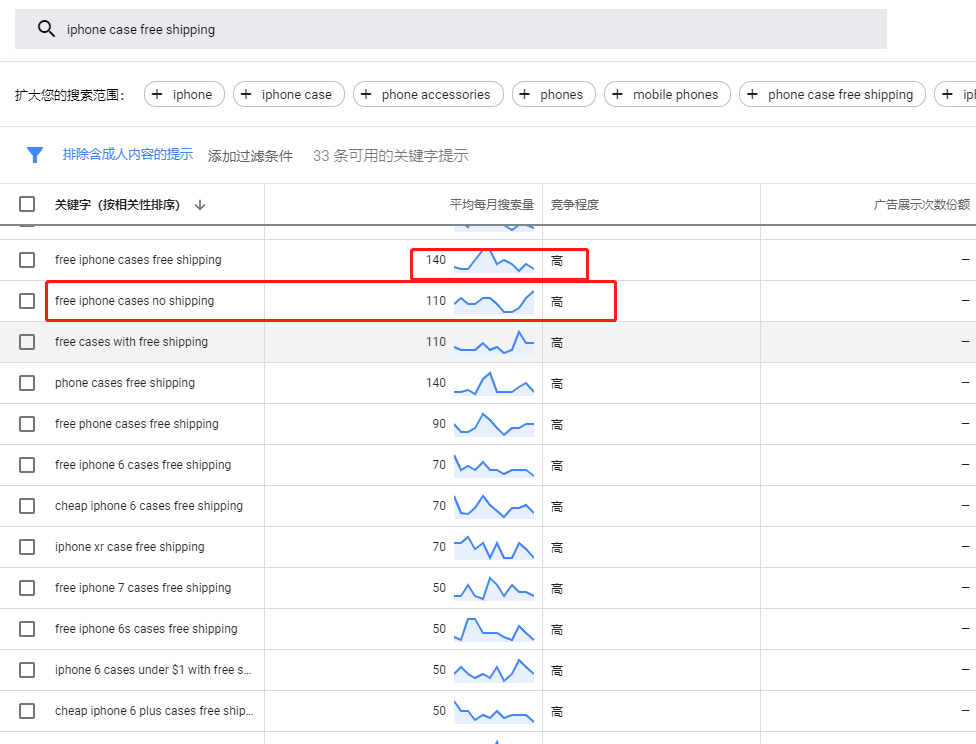Check the 'cheap iphone 6 plus cases' row
Viewport: 976px width, 744px height.
click(x=27, y=711)
